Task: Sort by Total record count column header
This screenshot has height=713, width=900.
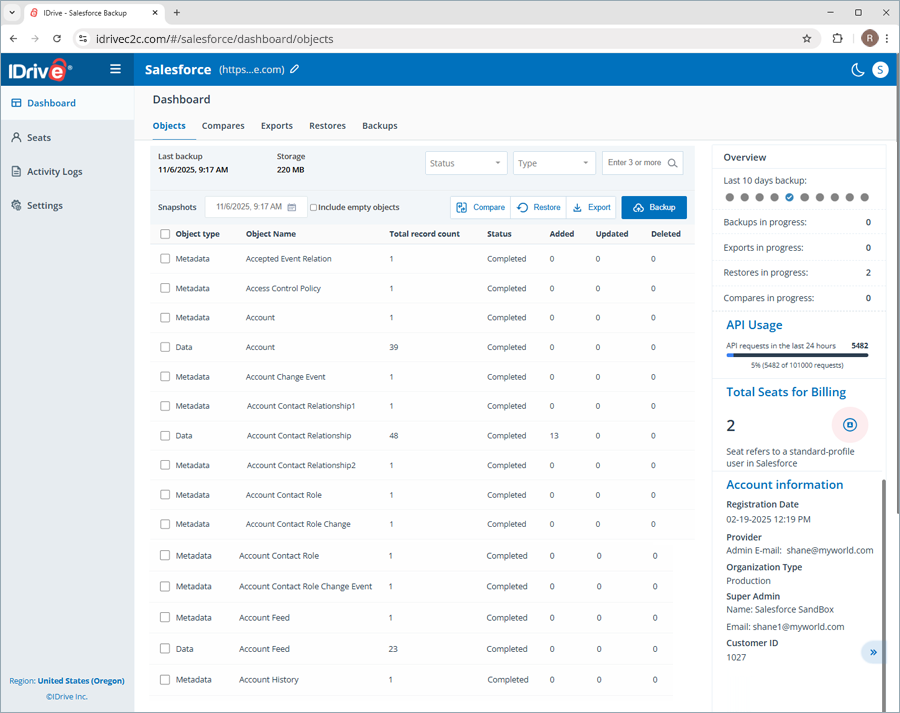Action: coord(424,234)
